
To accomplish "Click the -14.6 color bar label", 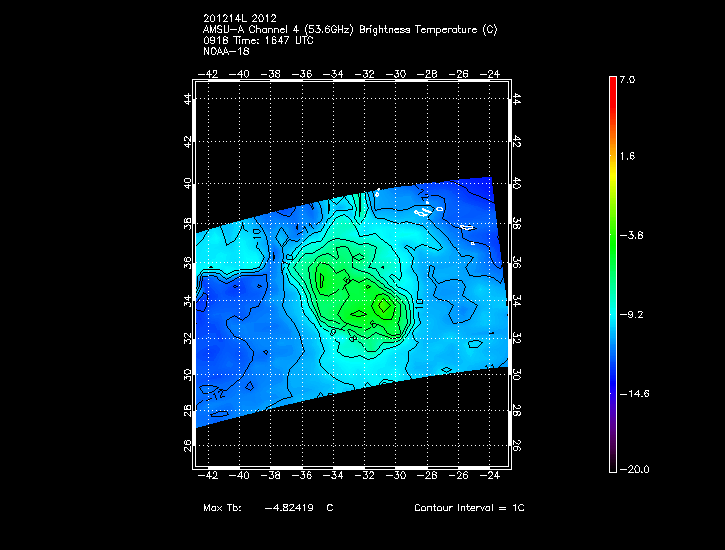I will [635, 393].
